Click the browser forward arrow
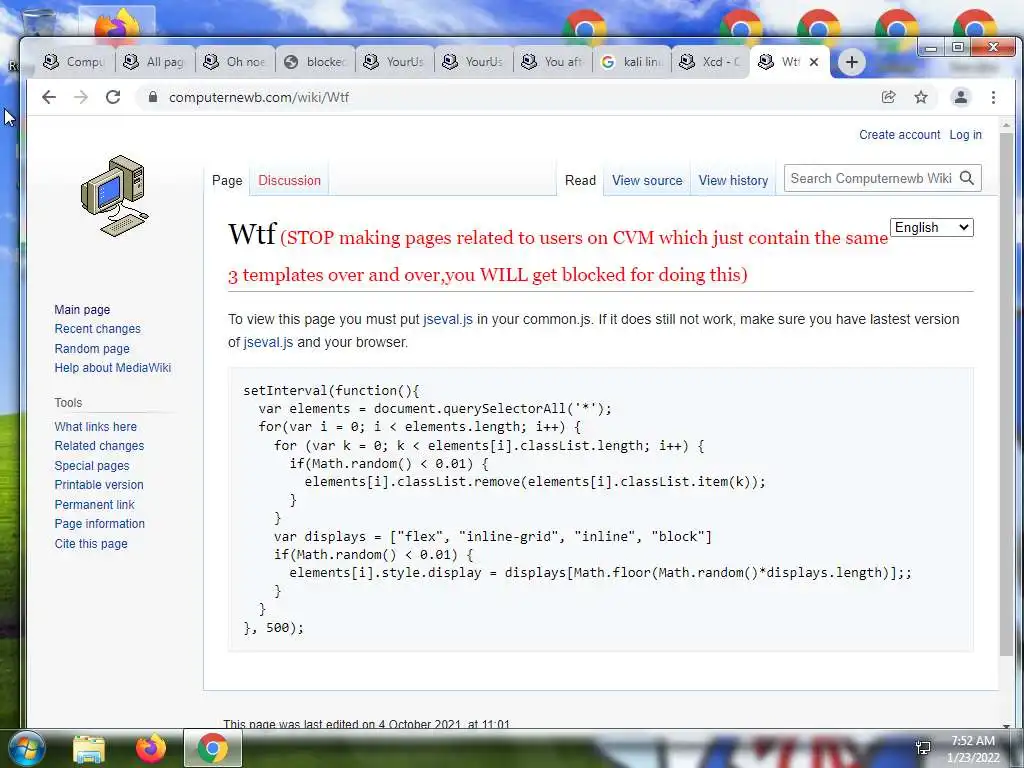This screenshot has height=768, width=1024. (81, 97)
